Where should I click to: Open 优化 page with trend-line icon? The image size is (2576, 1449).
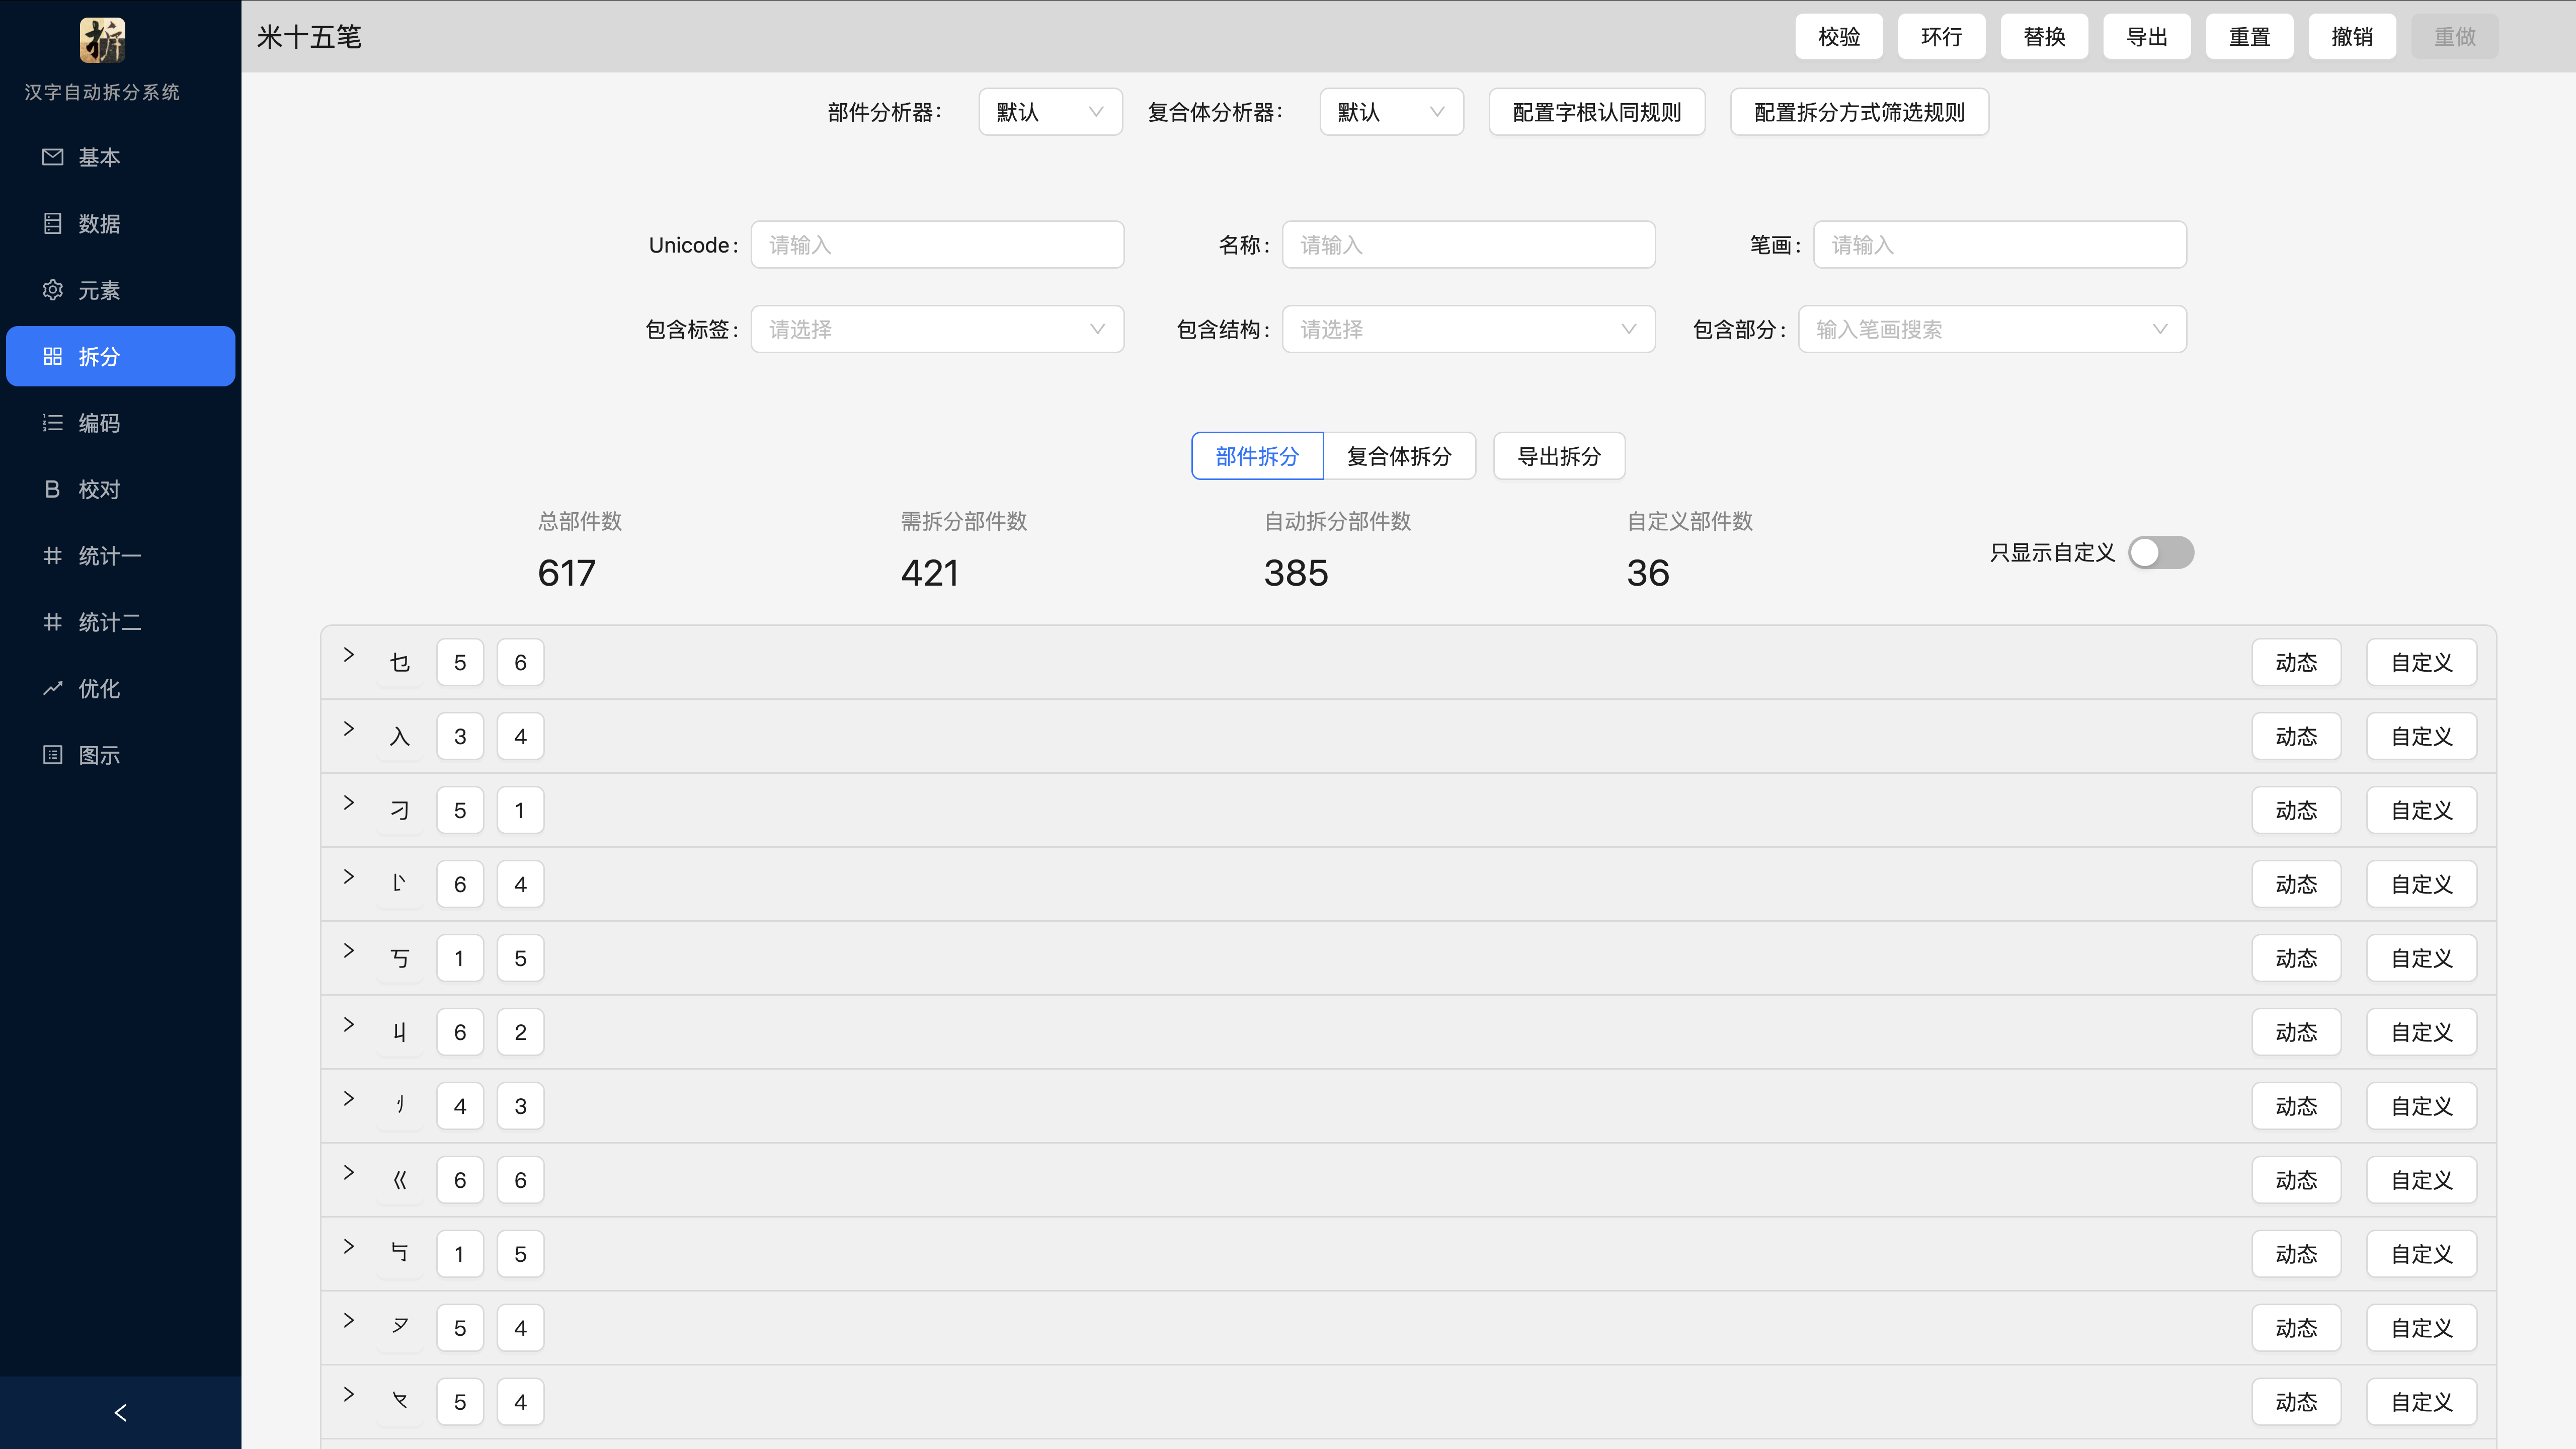click(53, 688)
